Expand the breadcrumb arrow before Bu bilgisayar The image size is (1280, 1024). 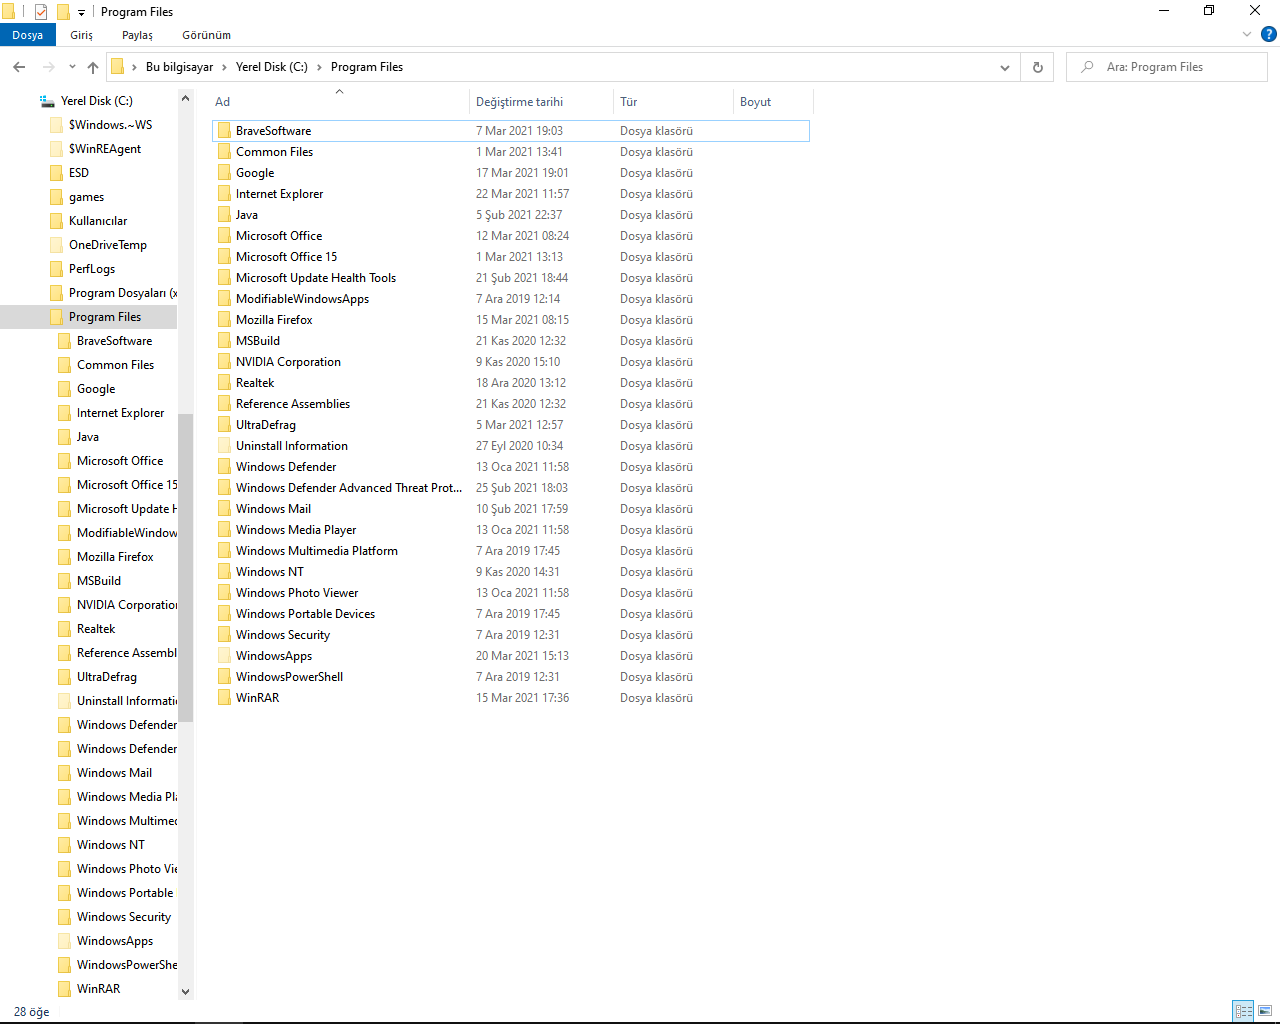coord(134,67)
